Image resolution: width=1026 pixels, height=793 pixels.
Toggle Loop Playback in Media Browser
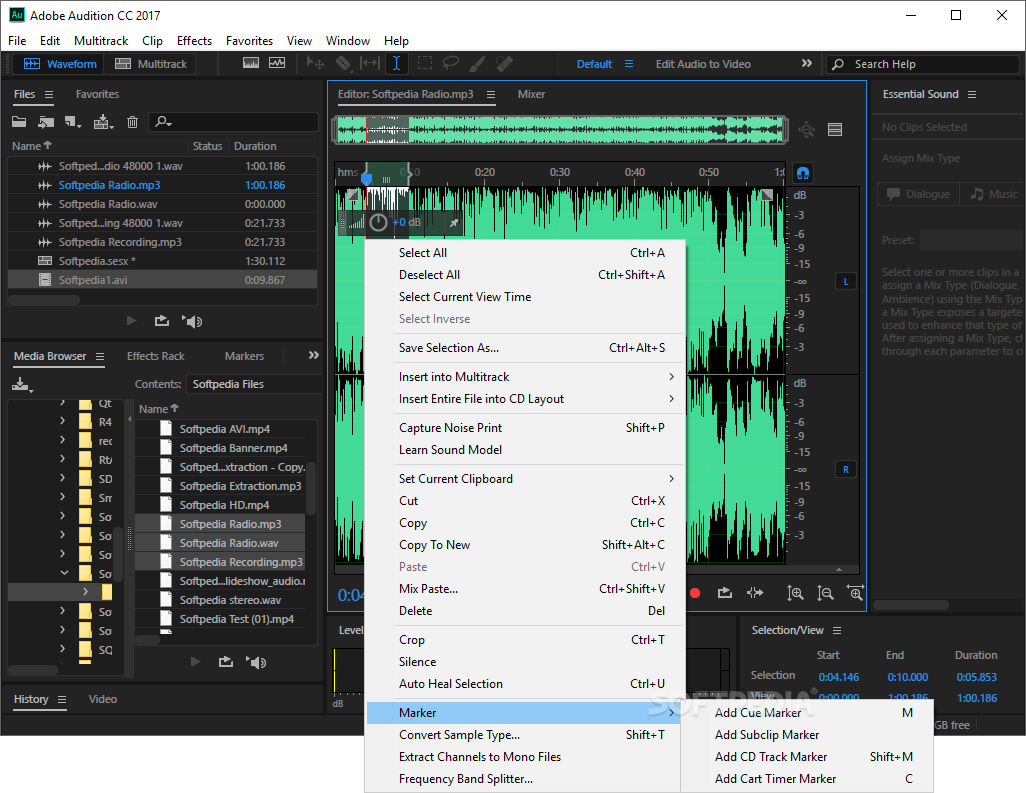click(x=226, y=662)
